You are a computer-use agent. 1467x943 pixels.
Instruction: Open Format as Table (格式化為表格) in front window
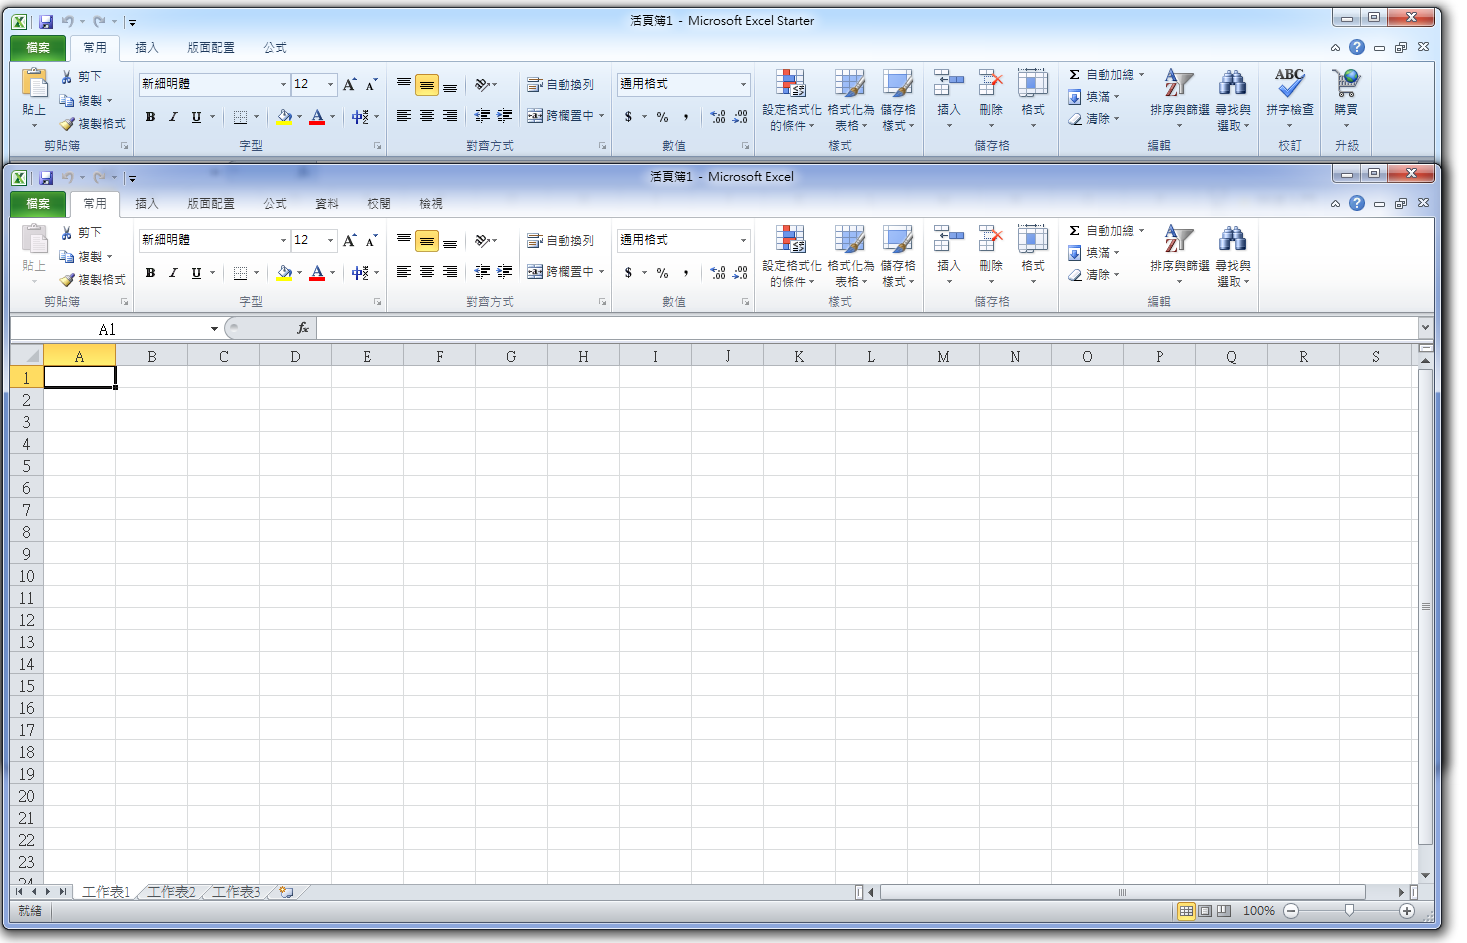pyautogui.click(x=850, y=256)
